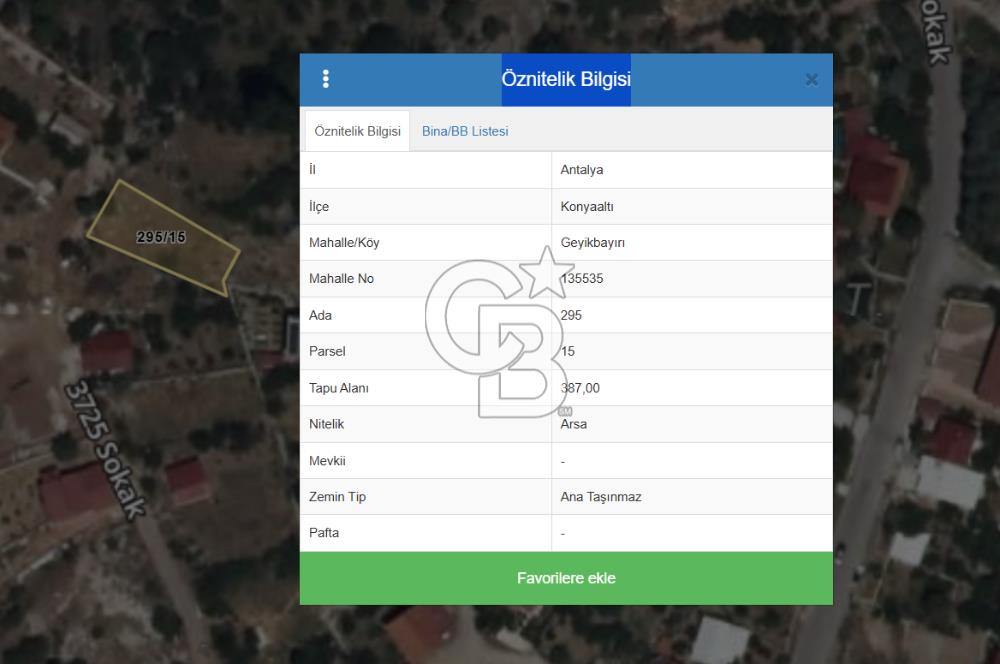
Task: Open the three-dot options menu
Action: [x=326, y=80]
